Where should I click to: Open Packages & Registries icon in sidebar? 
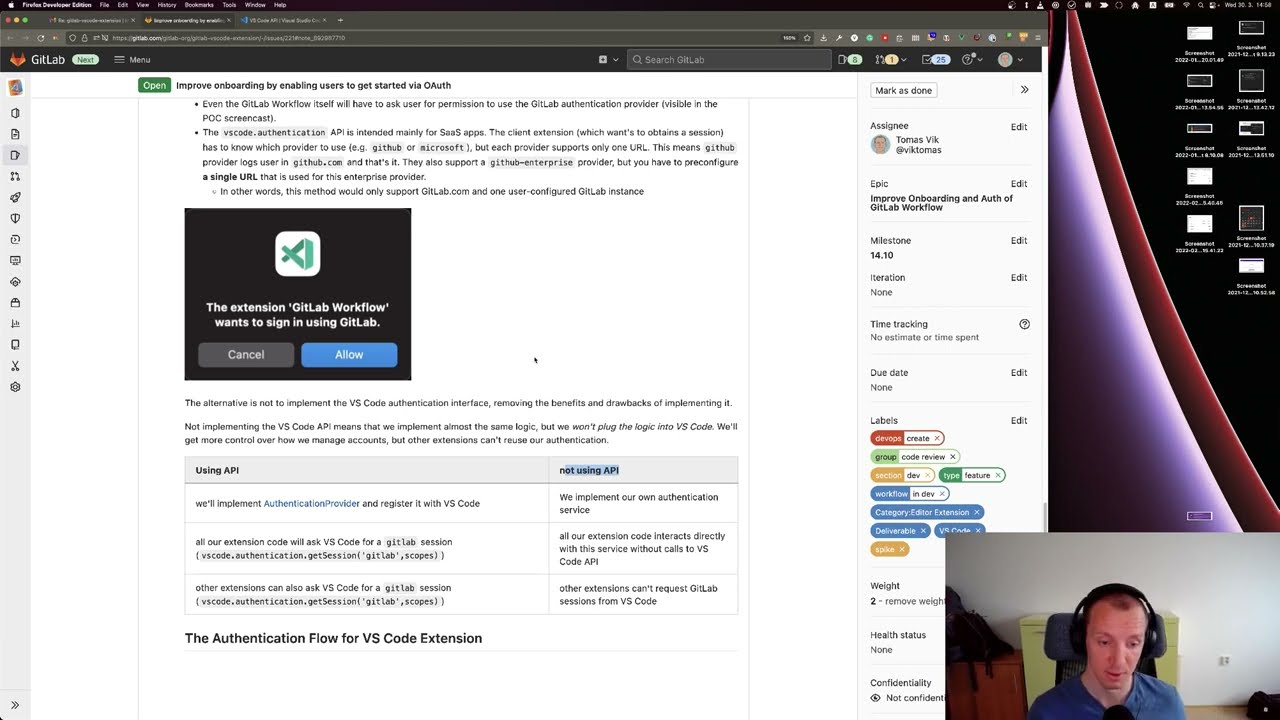(15, 302)
